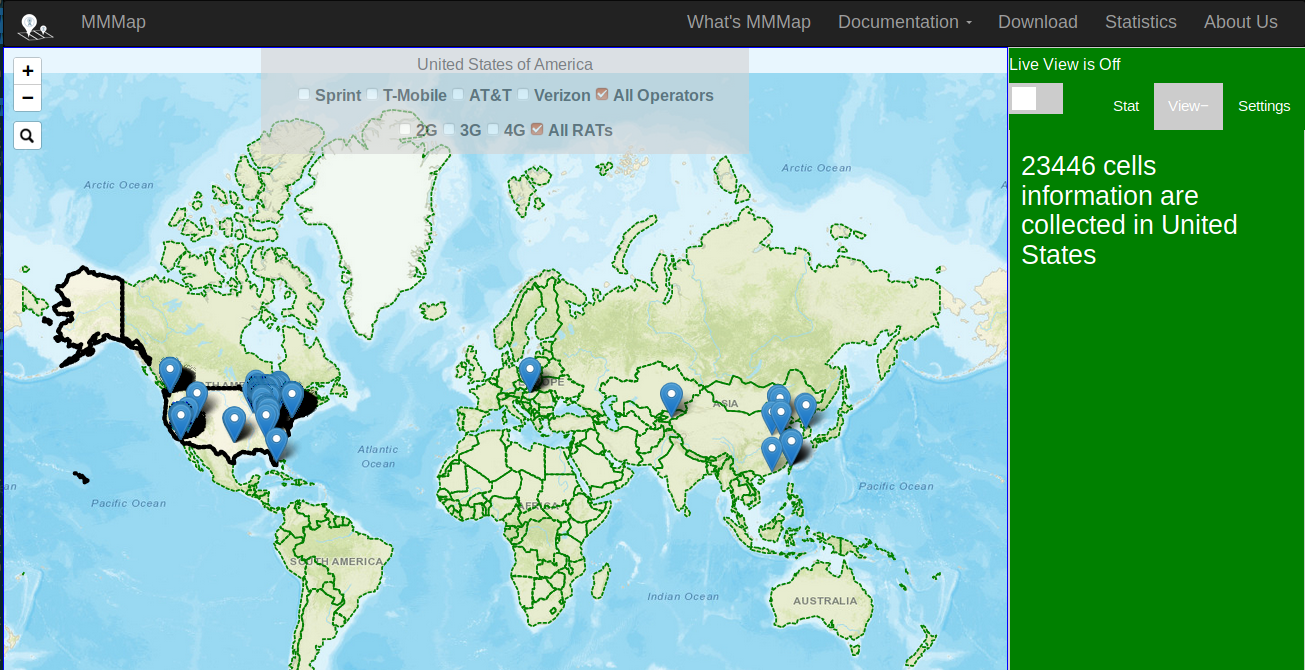Turn on the Live View switch

1036,98
